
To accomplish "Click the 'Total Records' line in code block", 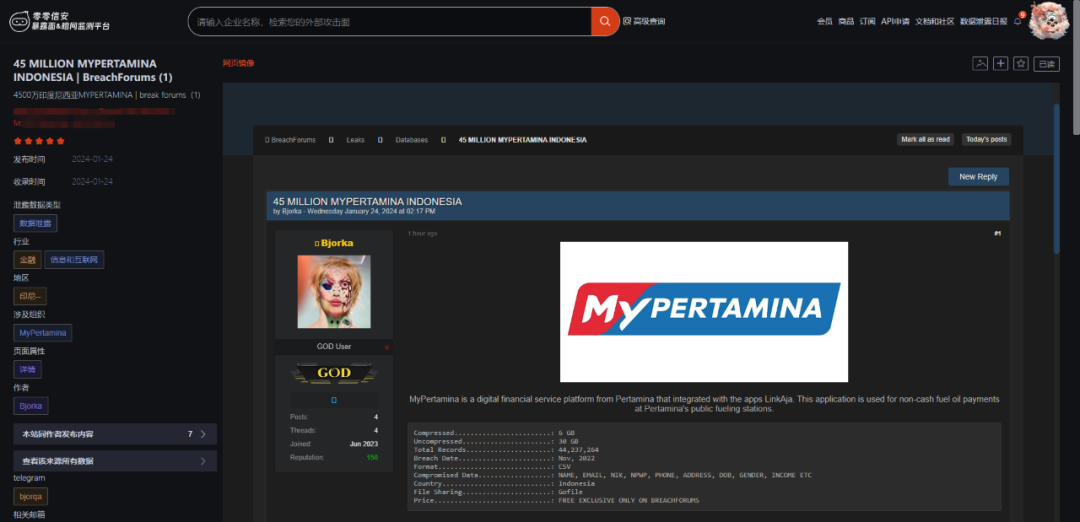I will pos(506,450).
